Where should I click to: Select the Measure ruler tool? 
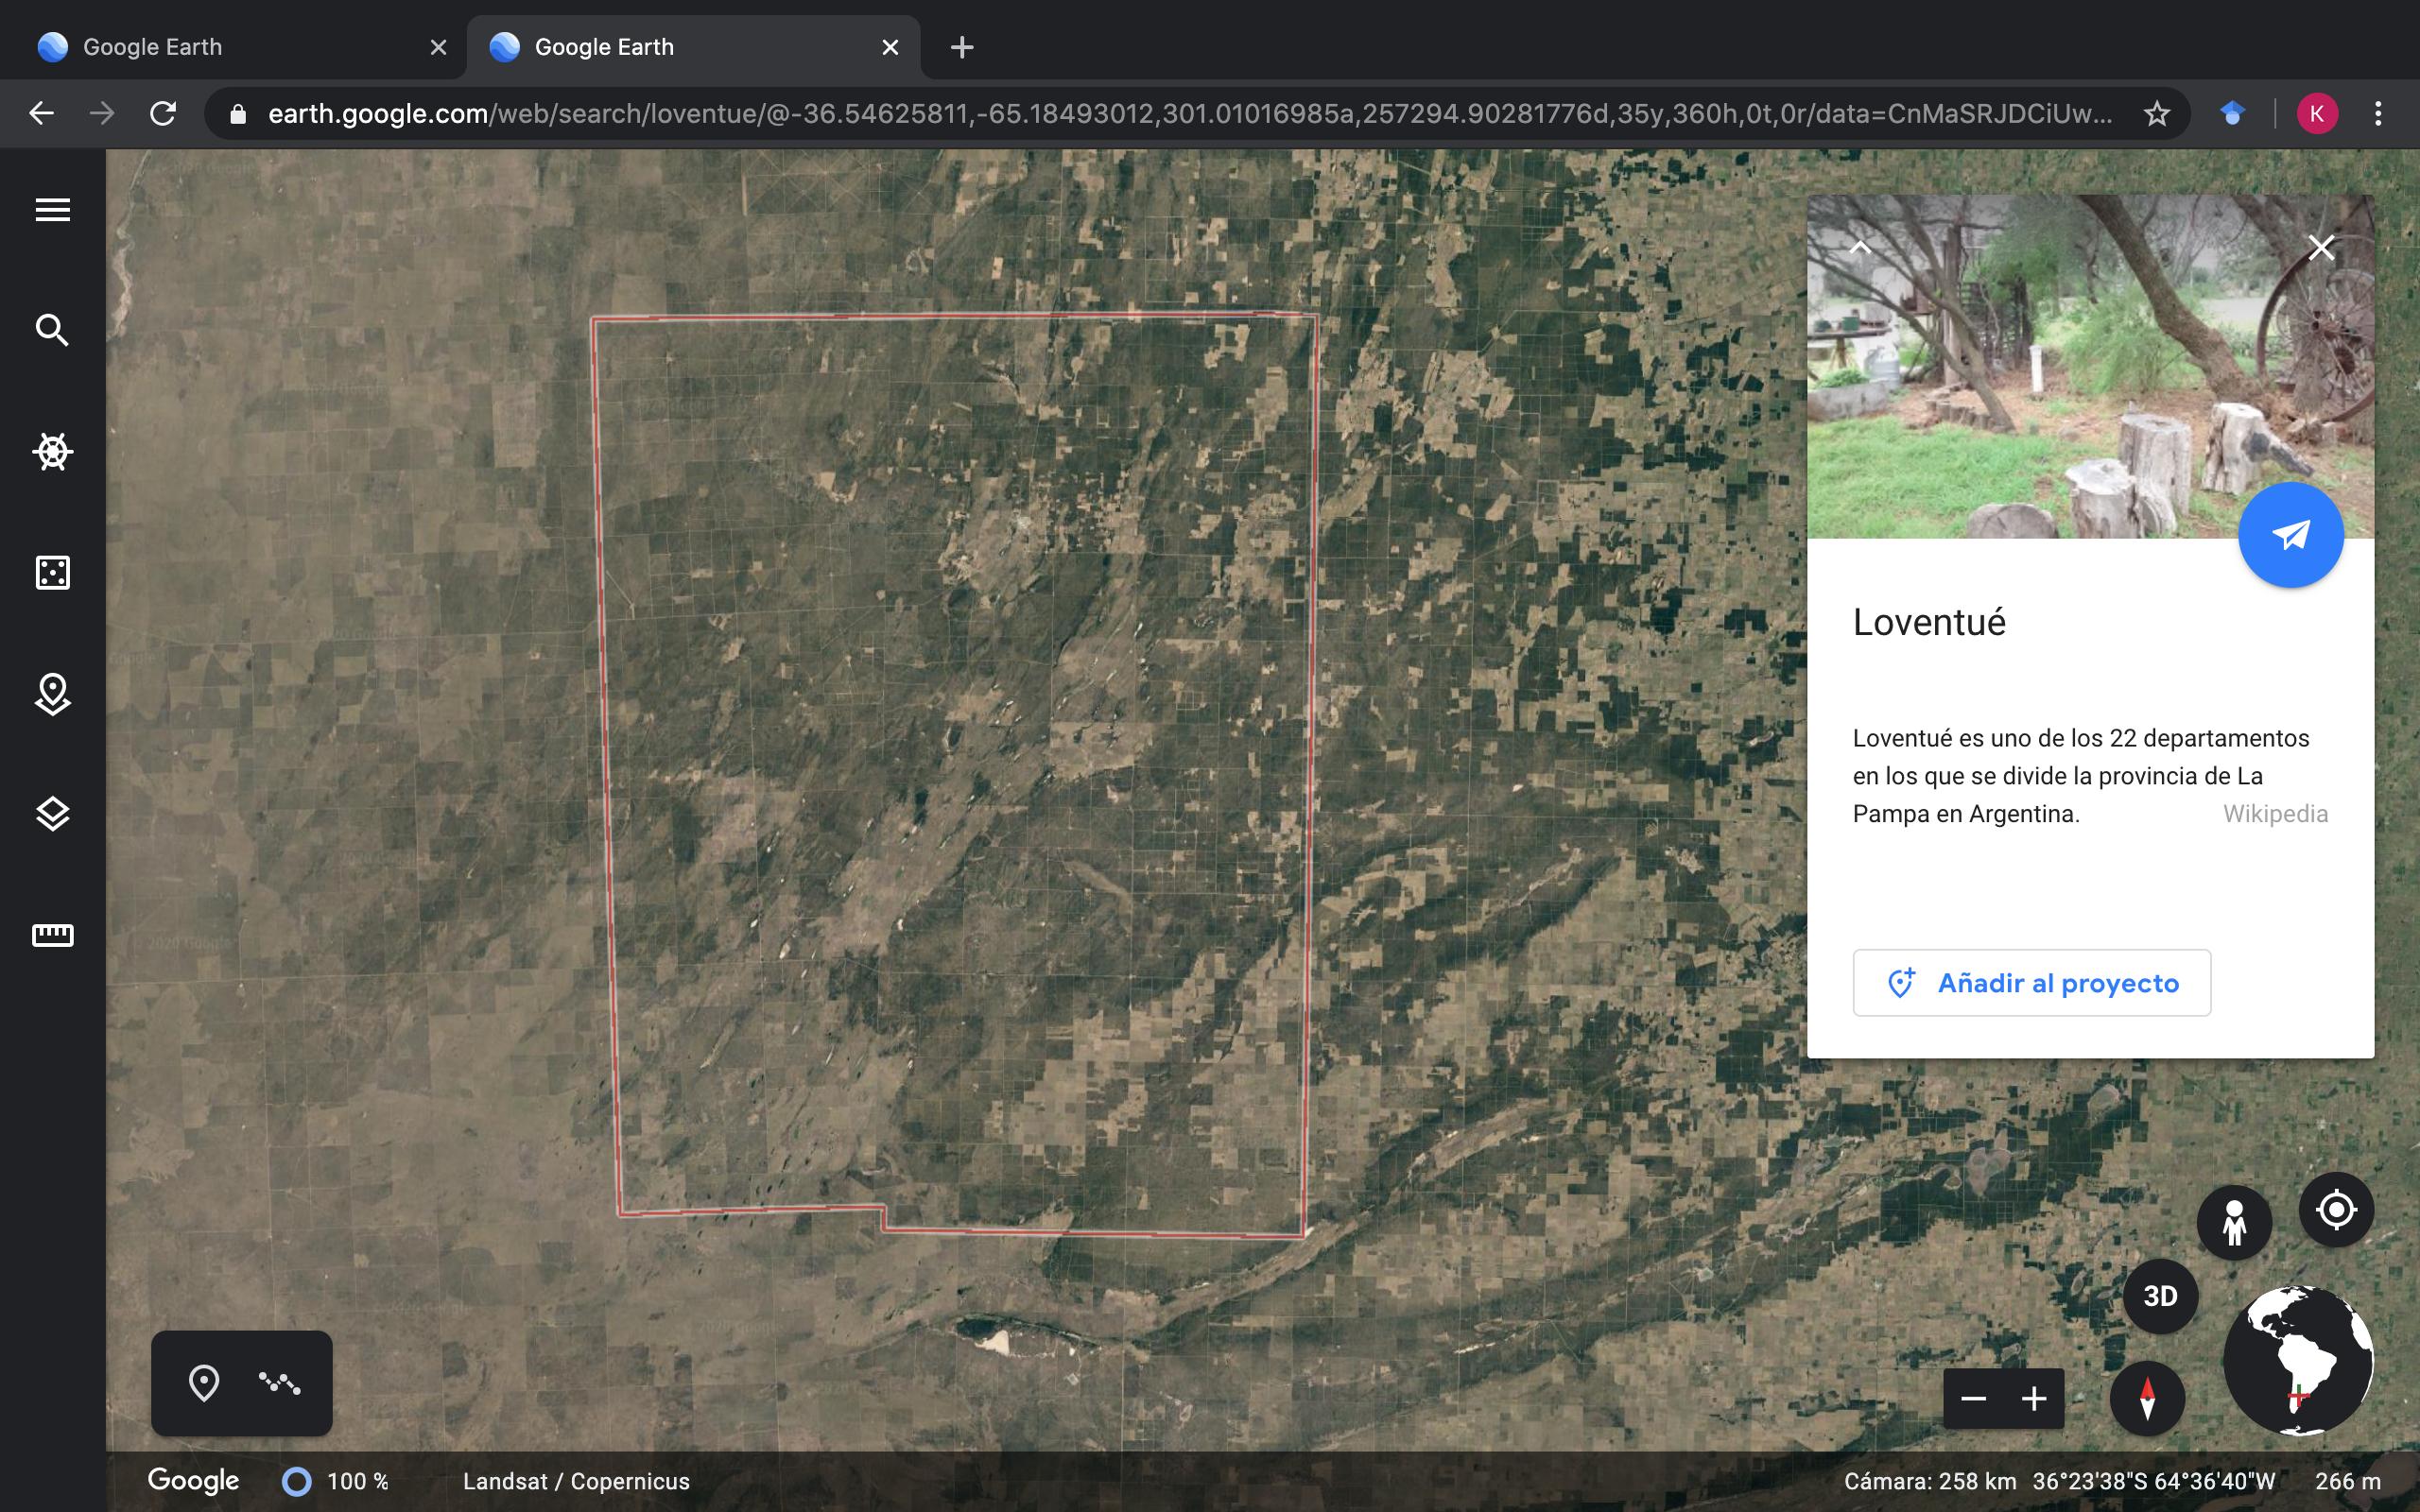[x=52, y=935]
